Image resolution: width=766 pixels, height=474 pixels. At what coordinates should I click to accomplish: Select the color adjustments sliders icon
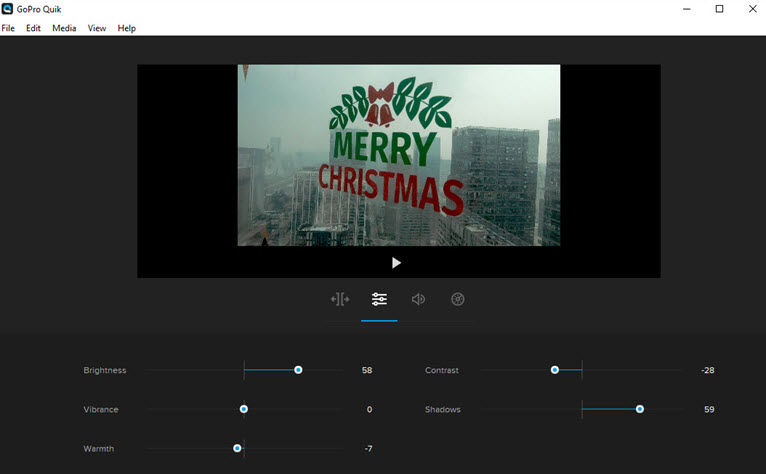coord(379,299)
